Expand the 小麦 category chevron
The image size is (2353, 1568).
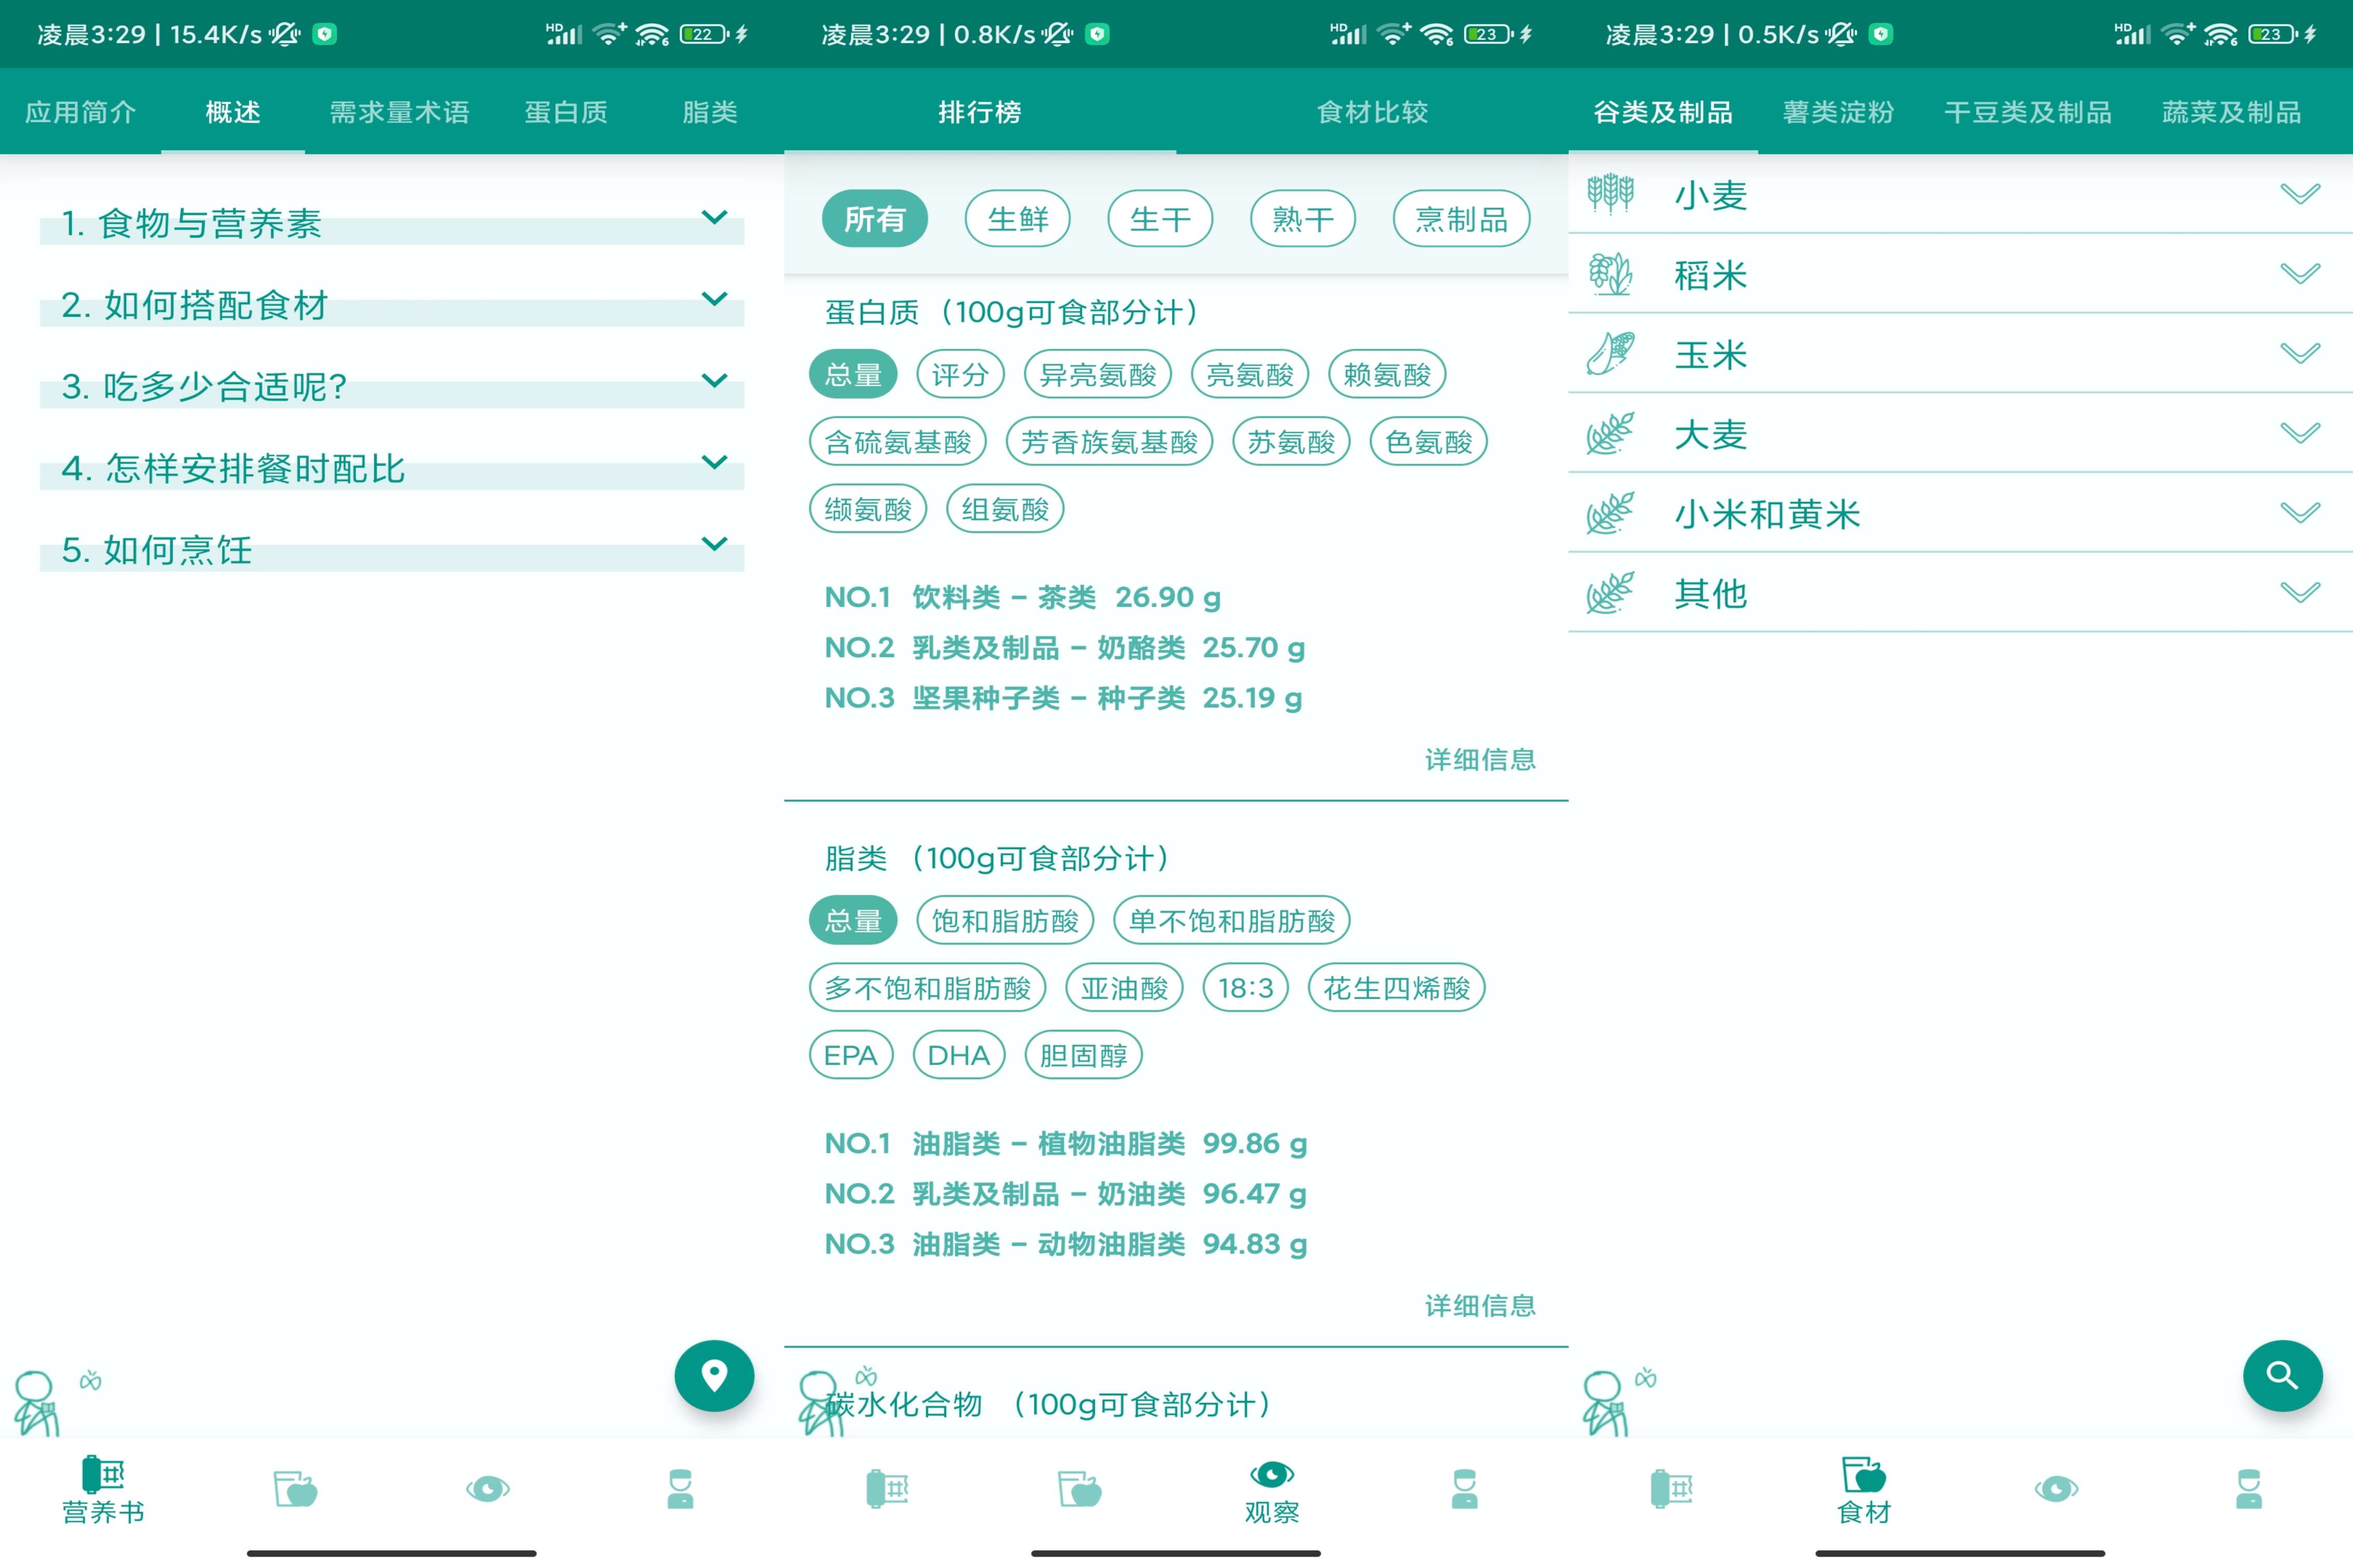pos(2300,193)
